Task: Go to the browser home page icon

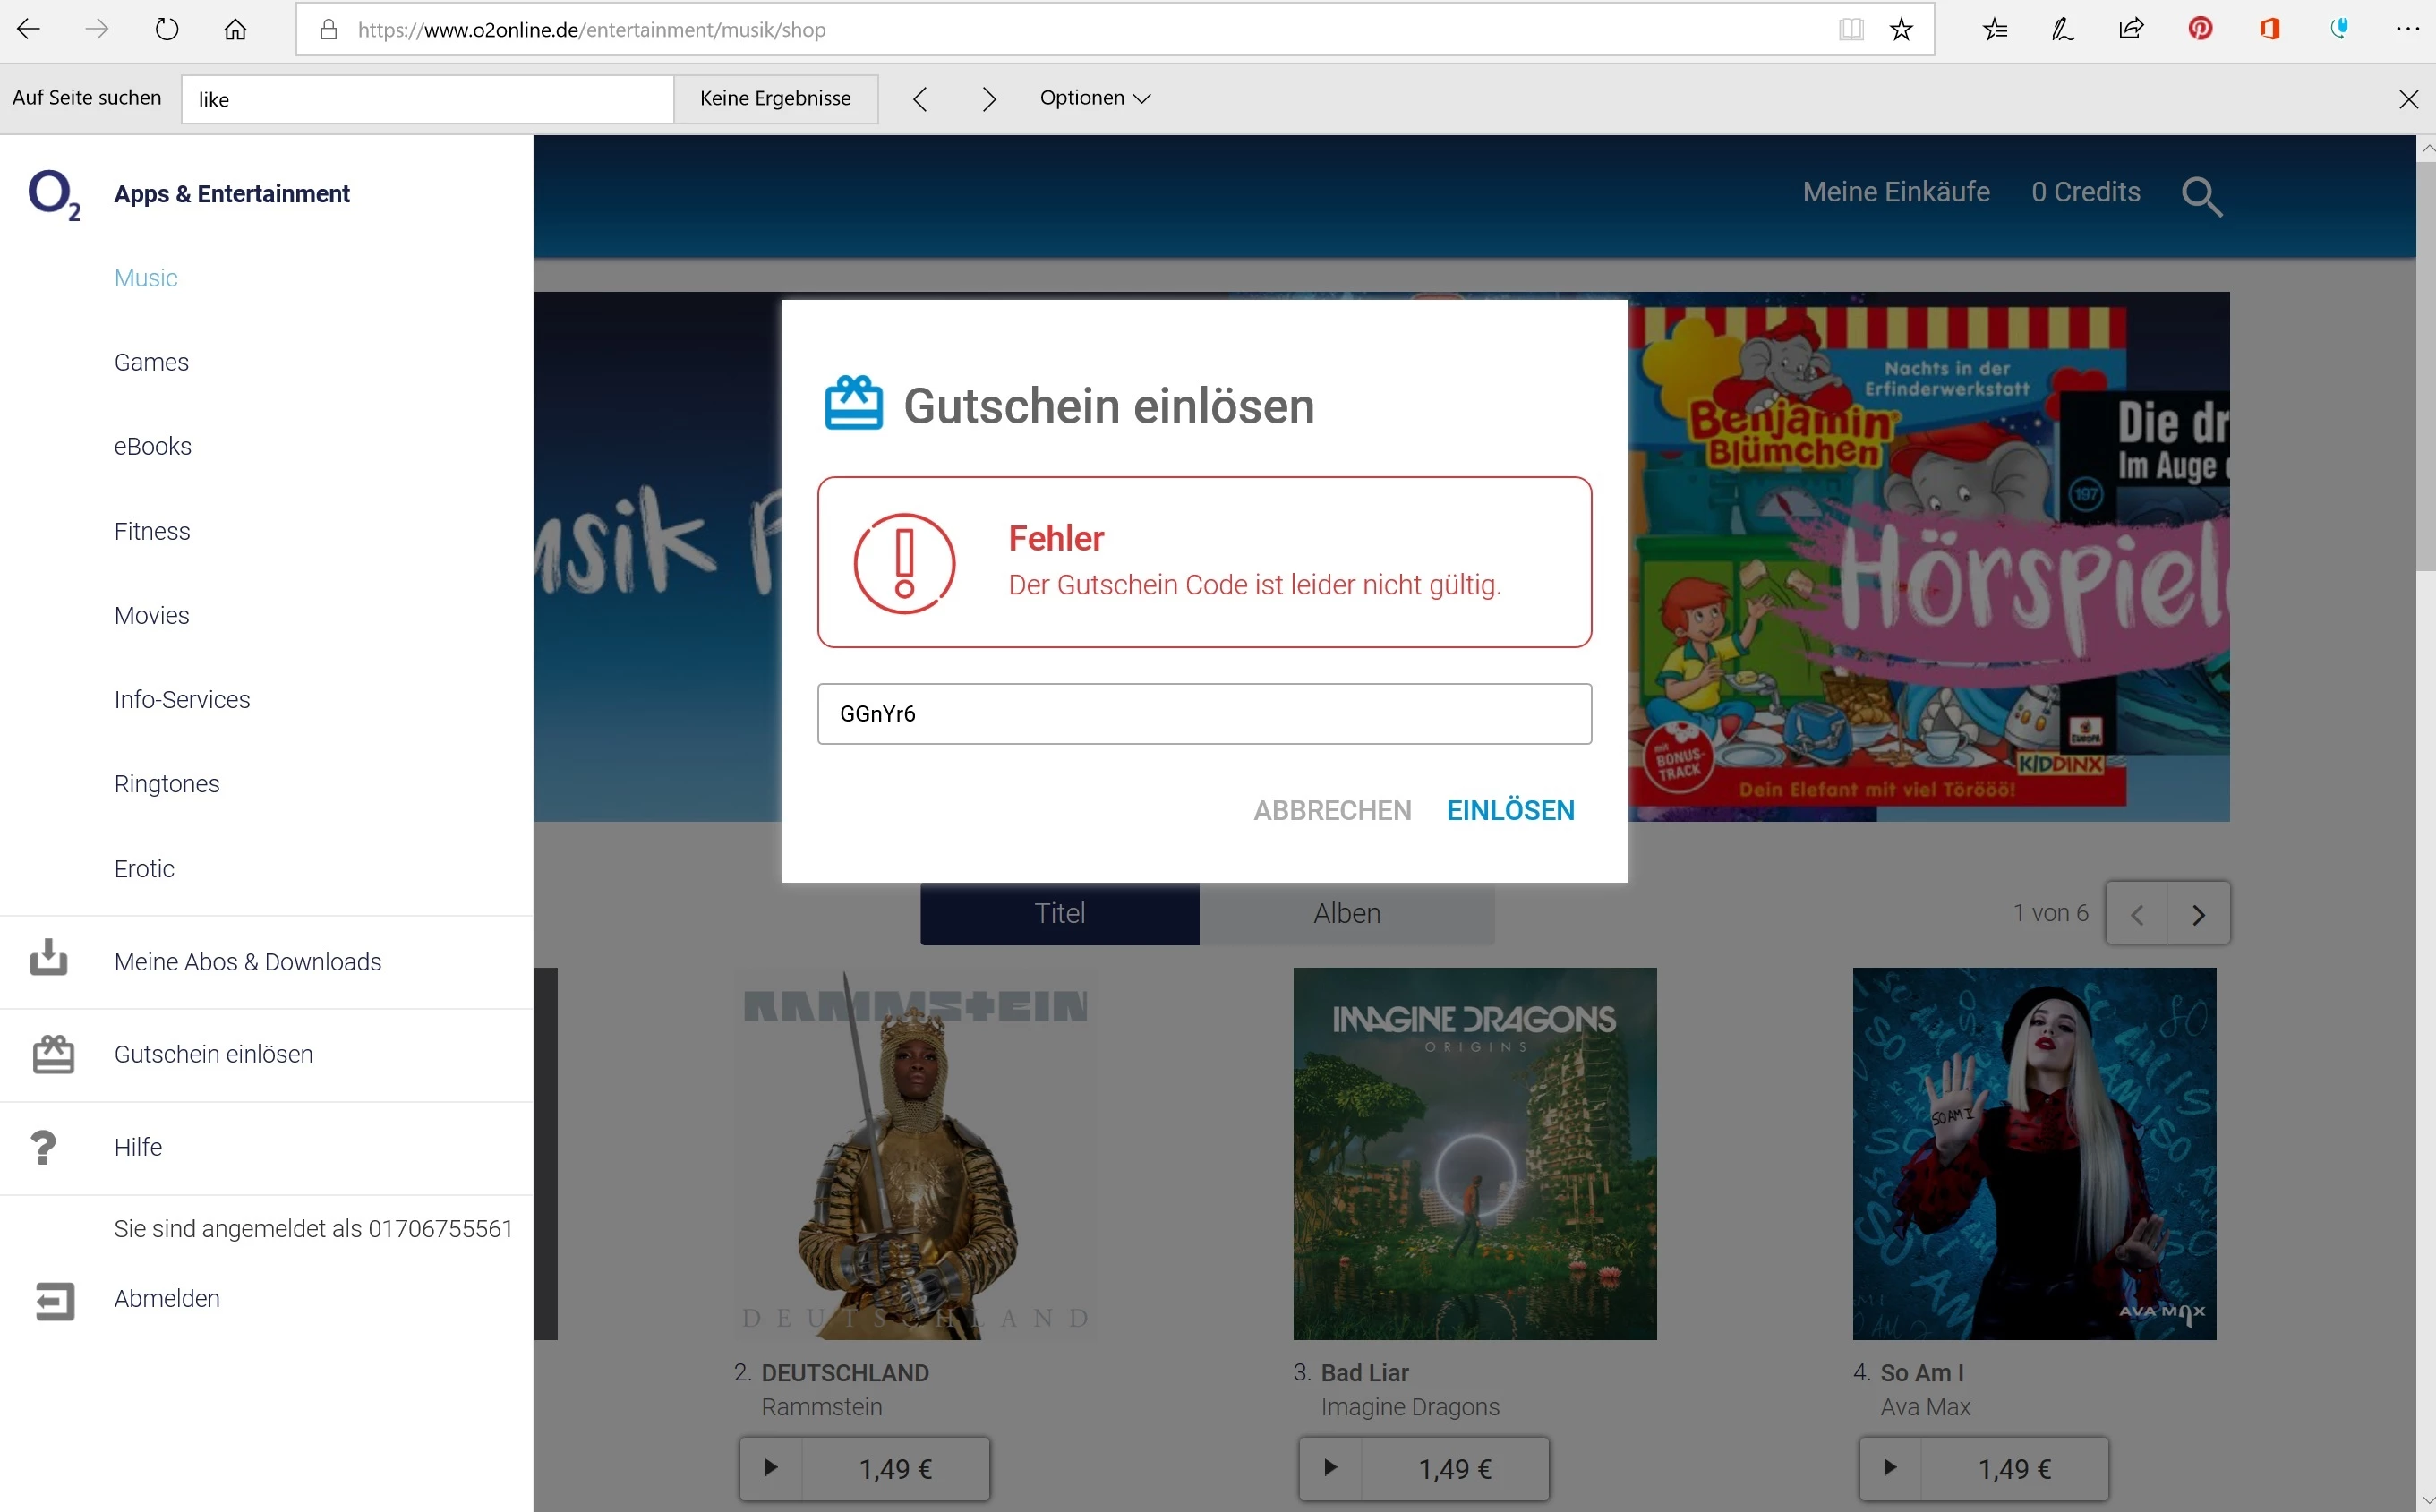Action: [x=235, y=29]
